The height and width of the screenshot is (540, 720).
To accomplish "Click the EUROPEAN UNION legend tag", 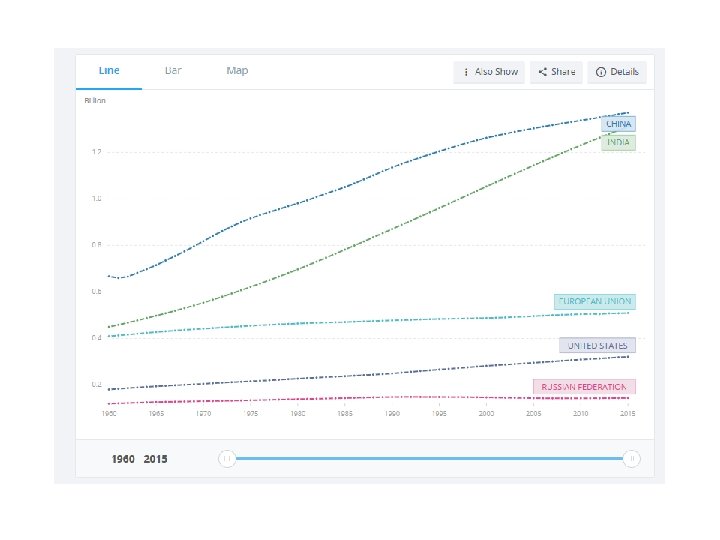I will (x=595, y=301).
